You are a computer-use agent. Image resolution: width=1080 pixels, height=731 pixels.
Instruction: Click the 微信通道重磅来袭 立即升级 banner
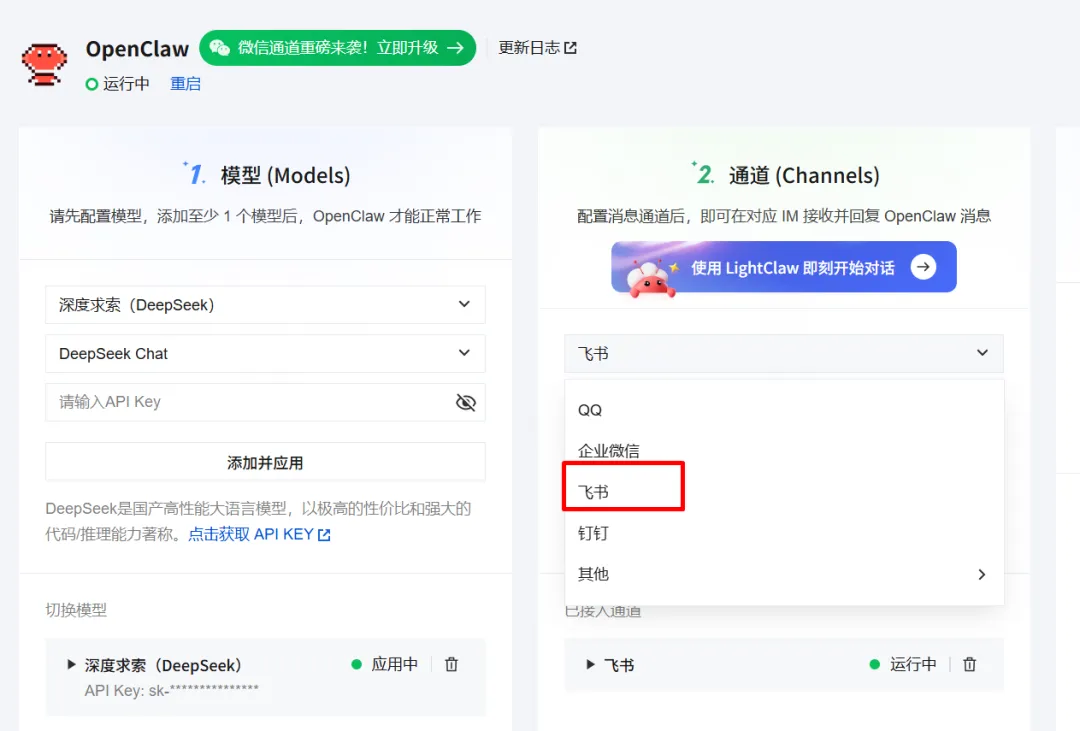click(x=338, y=48)
